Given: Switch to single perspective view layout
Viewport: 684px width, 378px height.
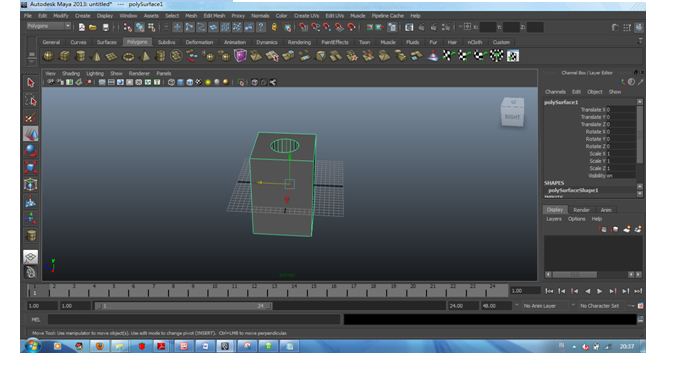Looking at the screenshot, I should click(x=31, y=257).
